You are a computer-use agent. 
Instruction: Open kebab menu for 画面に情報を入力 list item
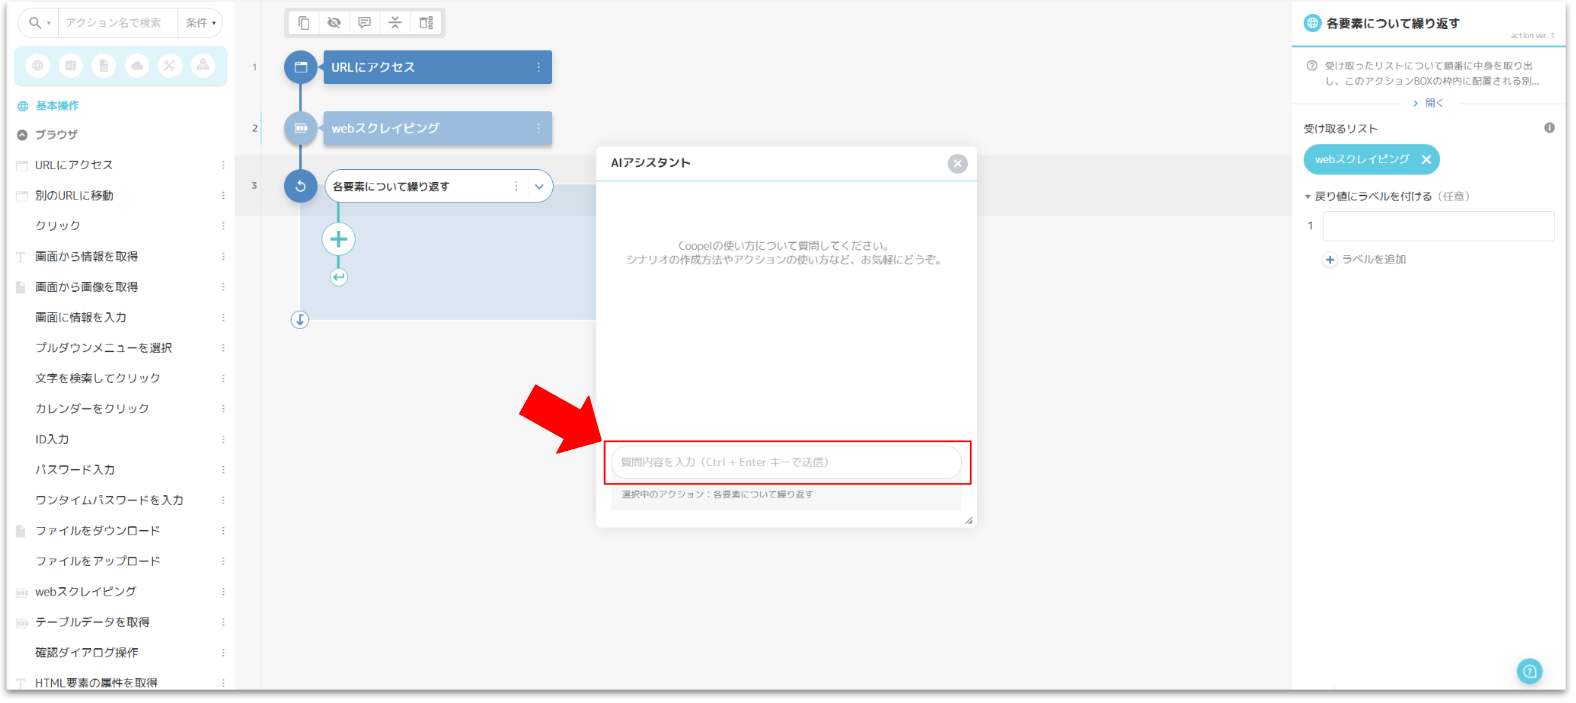tap(223, 318)
